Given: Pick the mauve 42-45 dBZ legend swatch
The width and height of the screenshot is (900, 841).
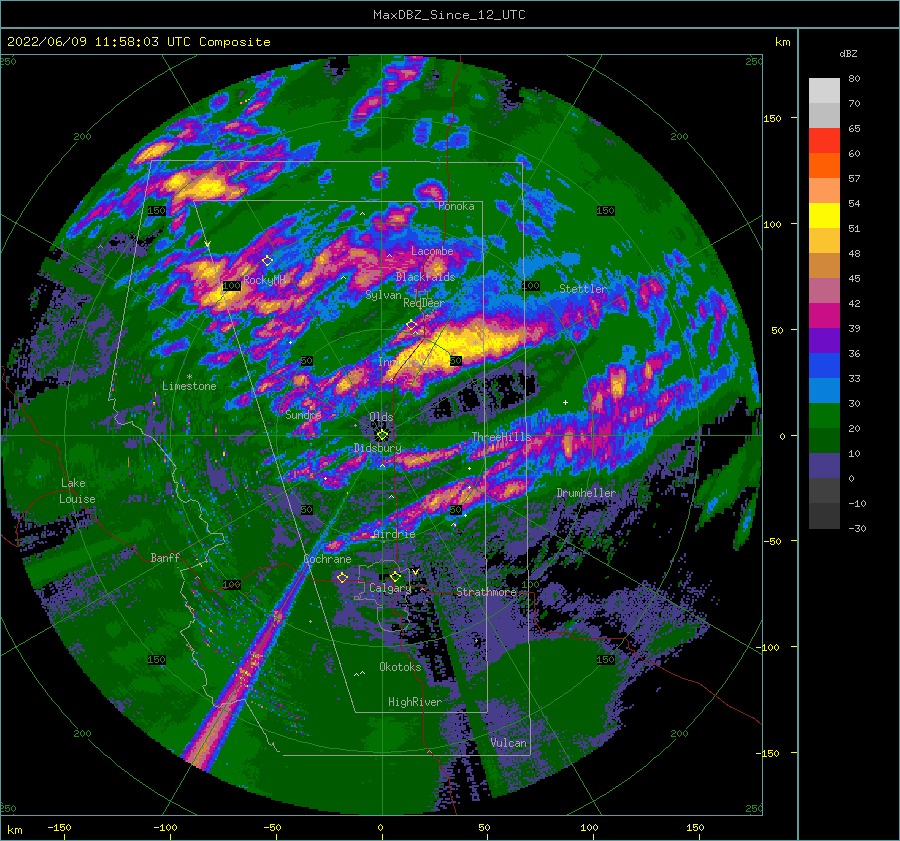Looking at the screenshot, I should [x=824, y=290].
